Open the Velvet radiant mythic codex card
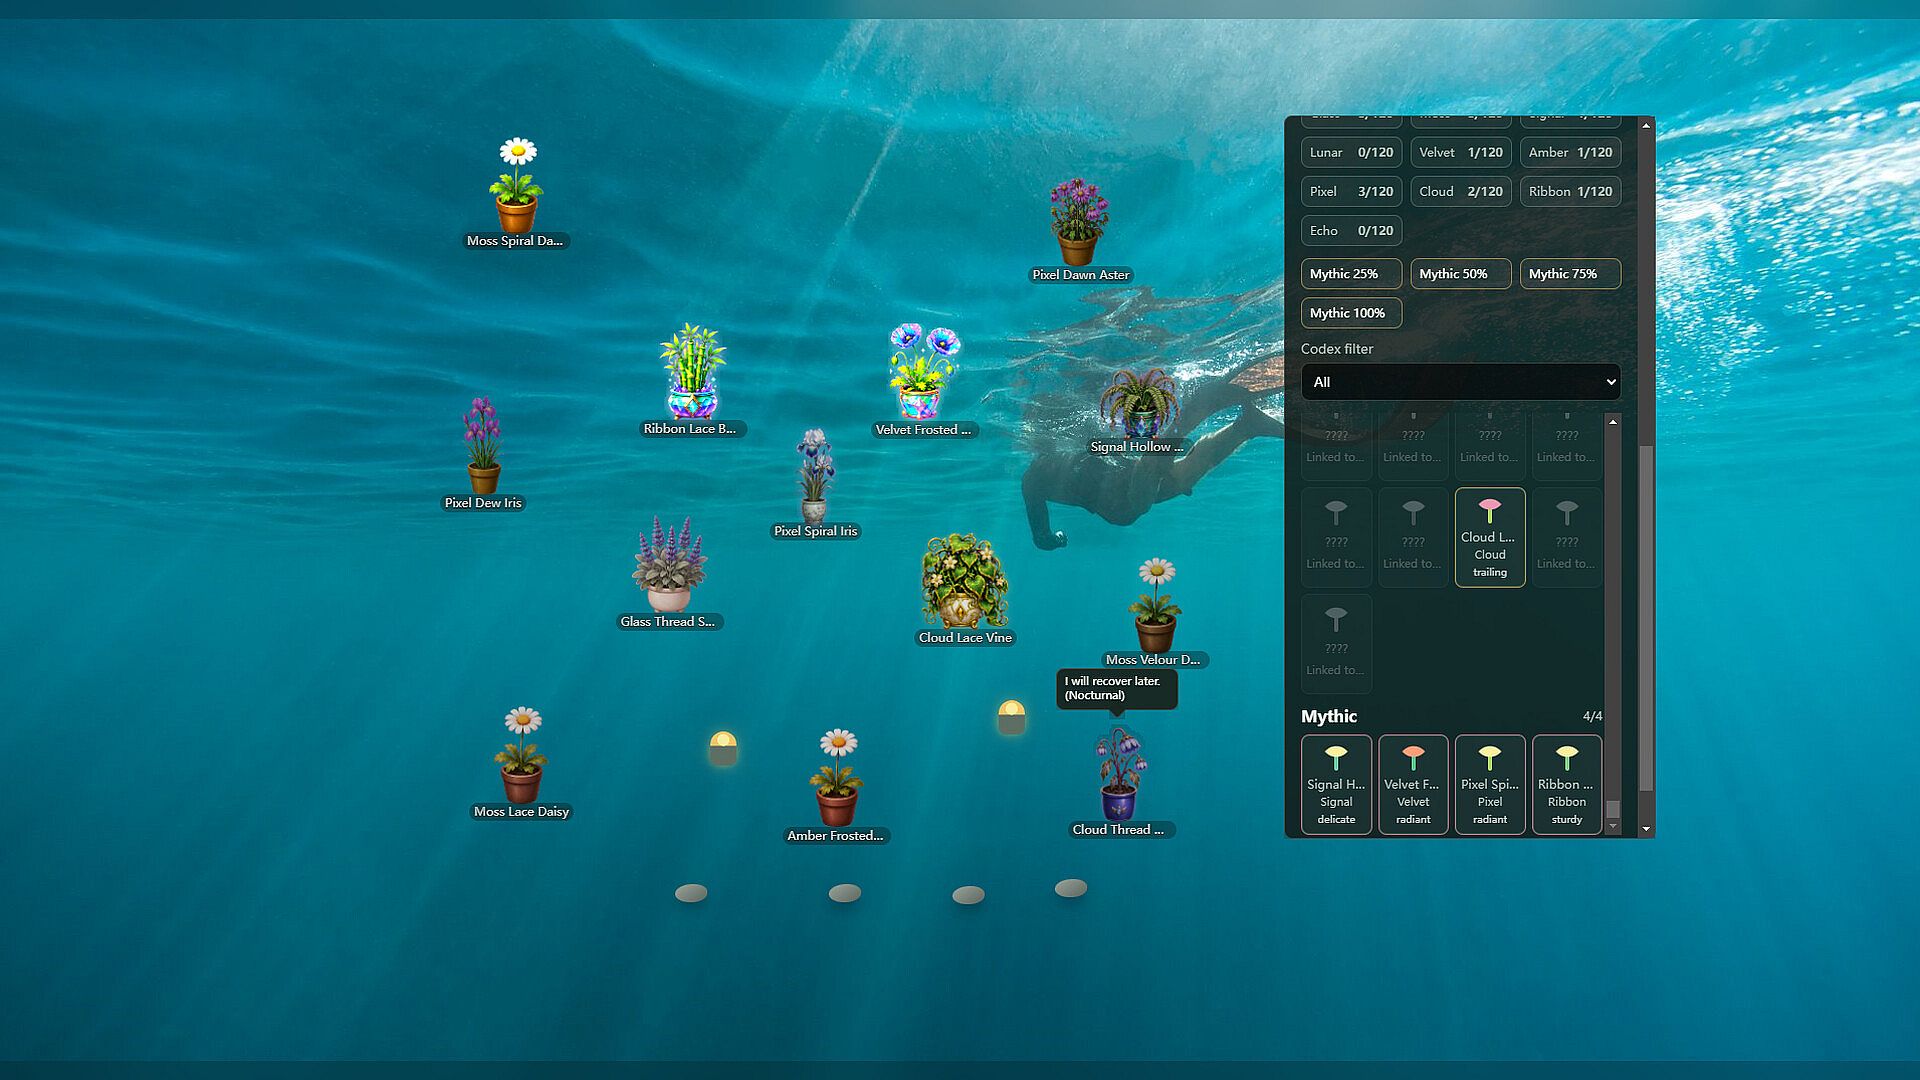Viewport: 1920px width, 1080px height. (1413, 784)
